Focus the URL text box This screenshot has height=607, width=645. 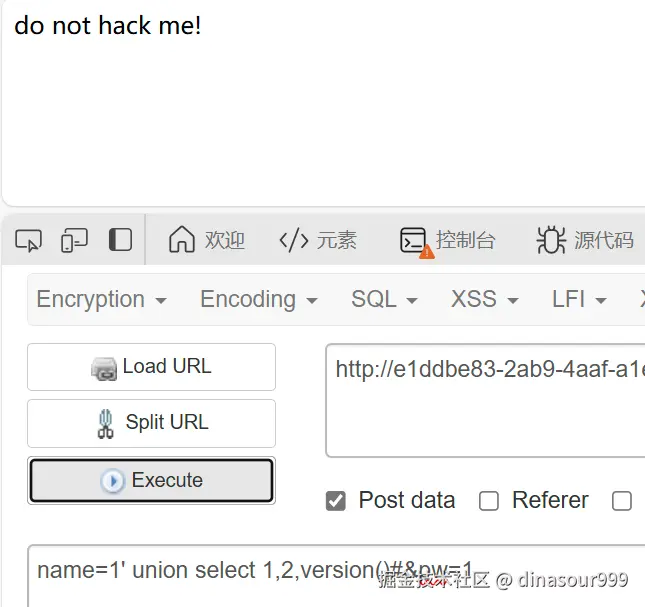coord(485,401)
